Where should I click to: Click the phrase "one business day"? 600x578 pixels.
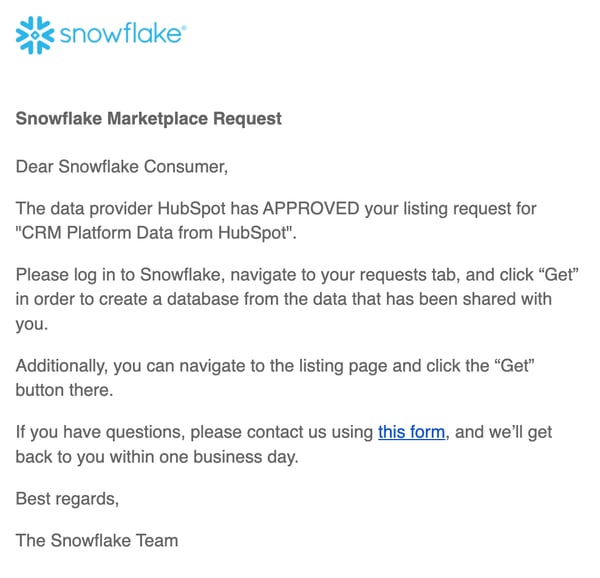click(x=228, y=457)
